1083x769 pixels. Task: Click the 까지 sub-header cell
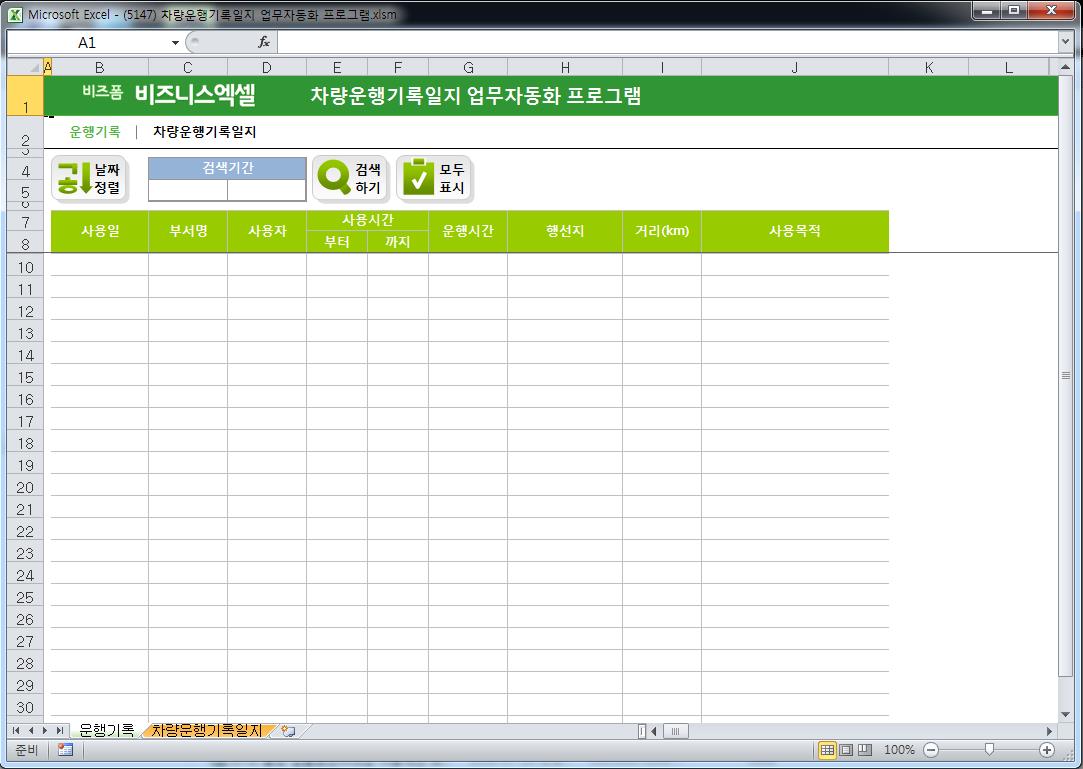(x=398, y=242)
